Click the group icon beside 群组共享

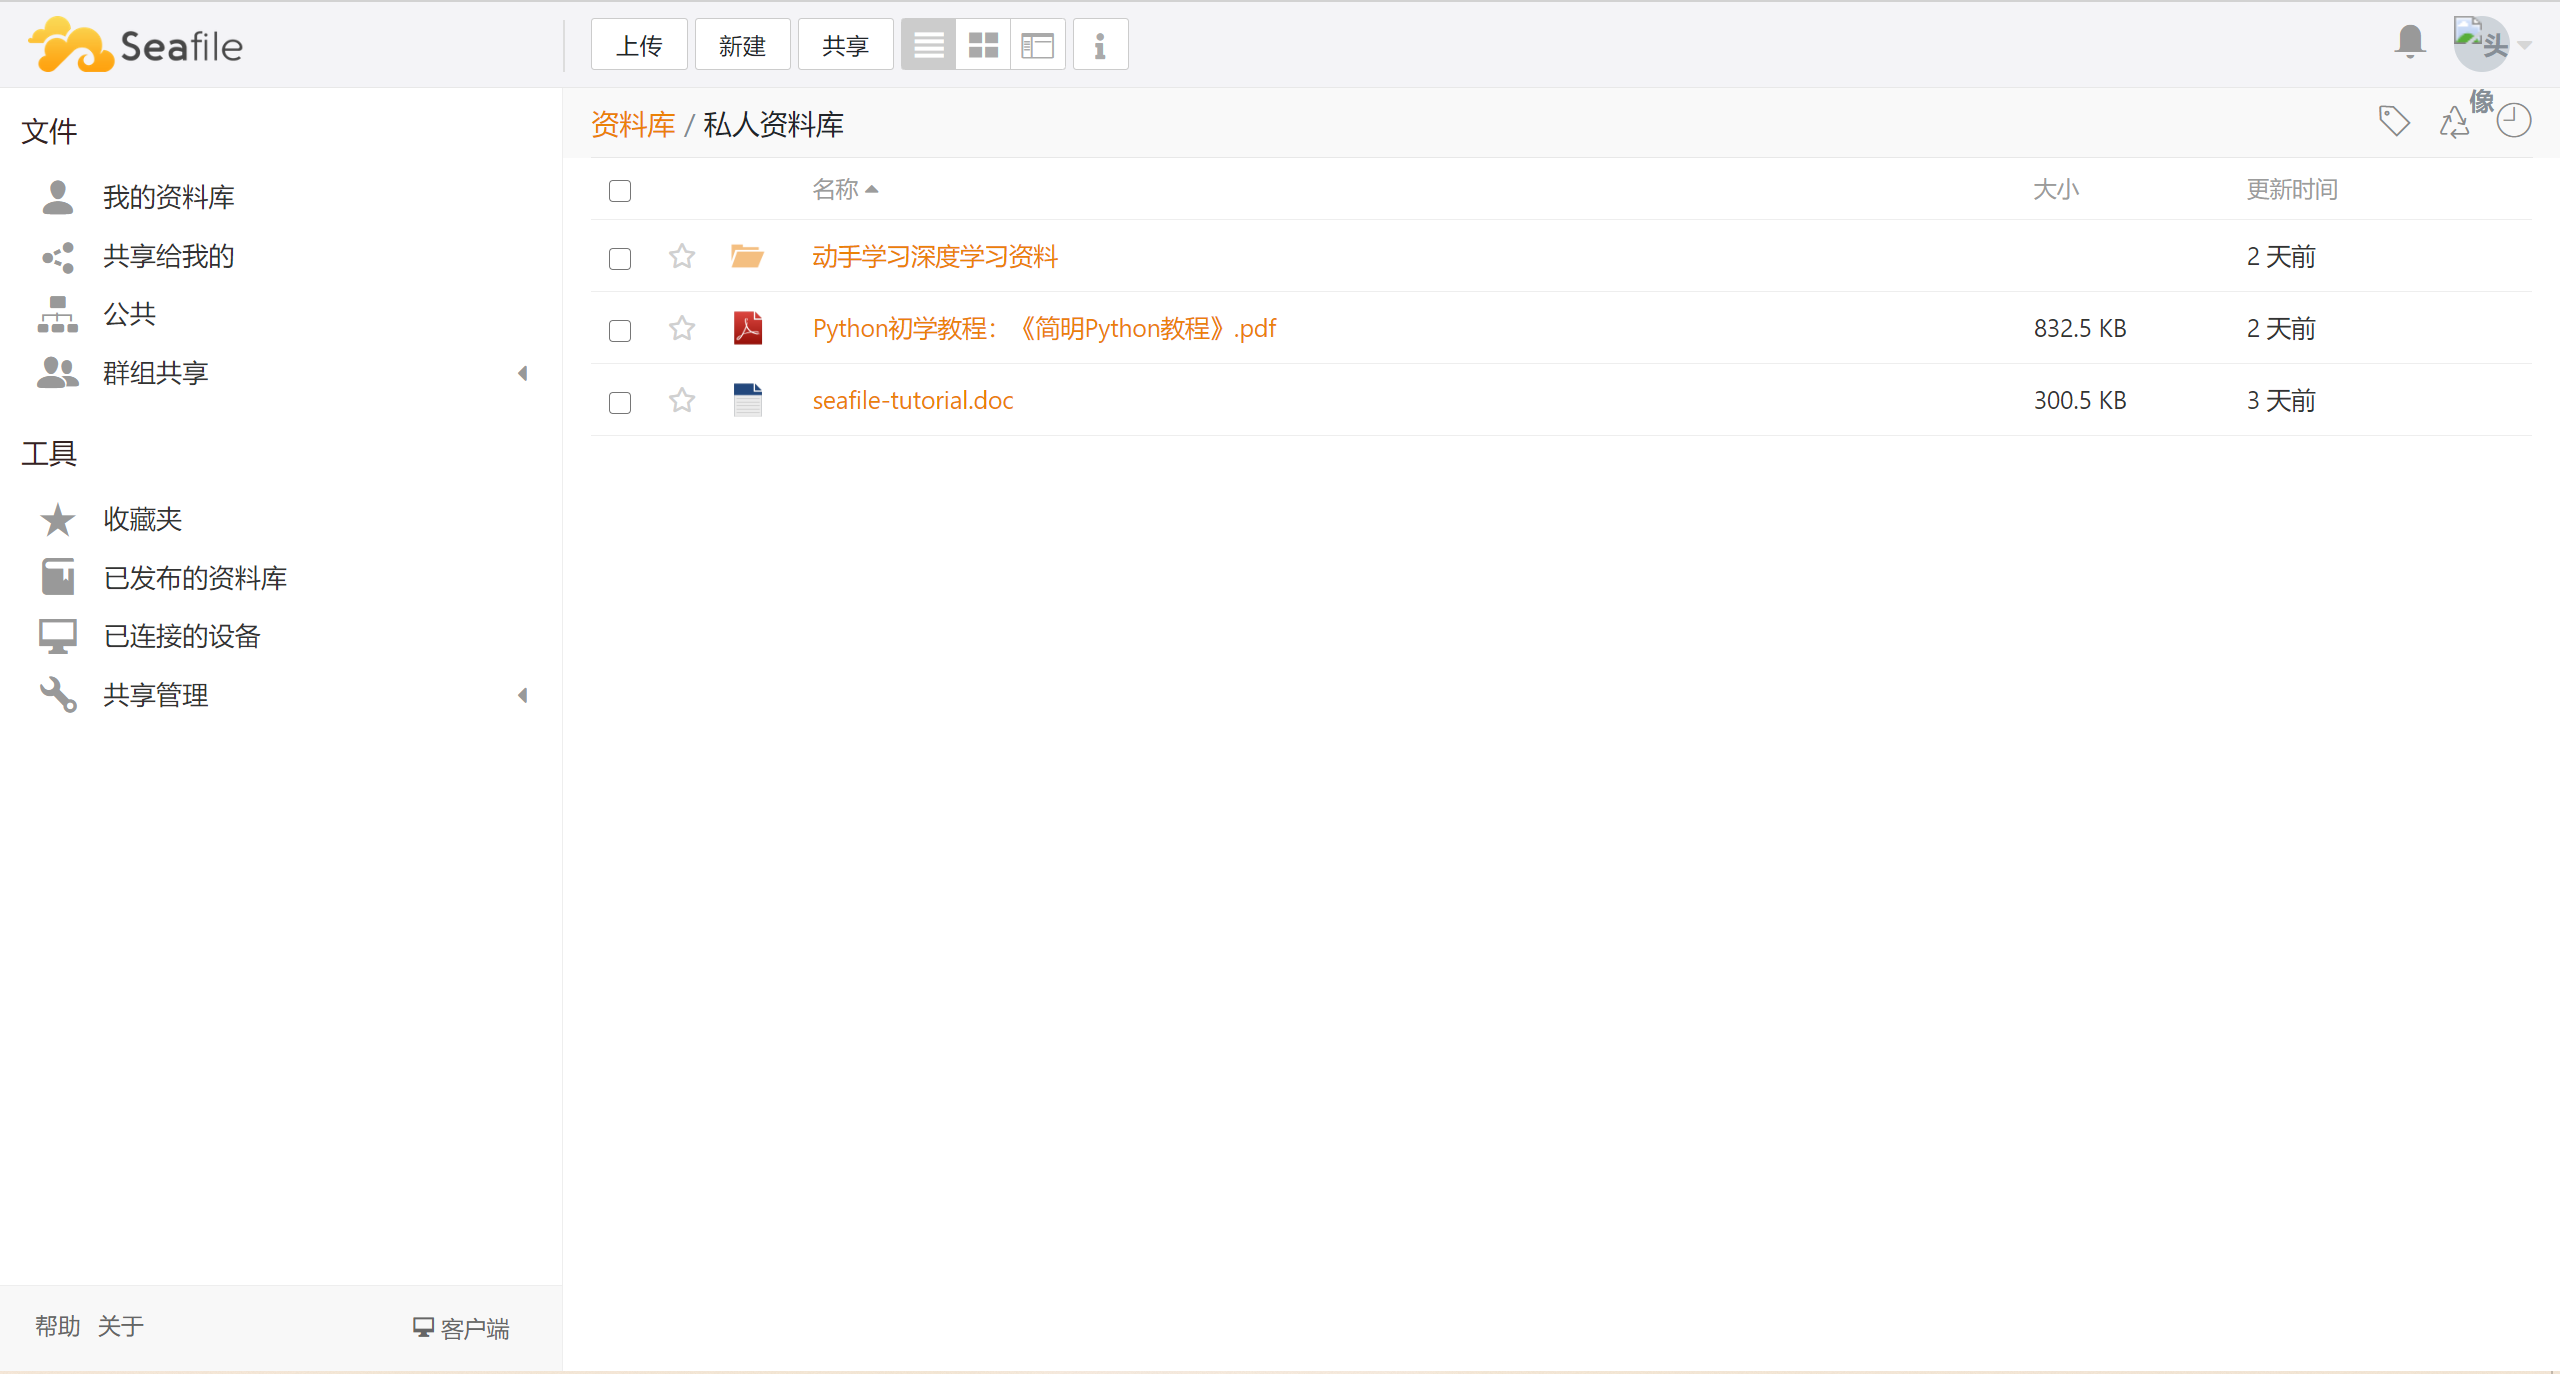[x=58, y=373]
